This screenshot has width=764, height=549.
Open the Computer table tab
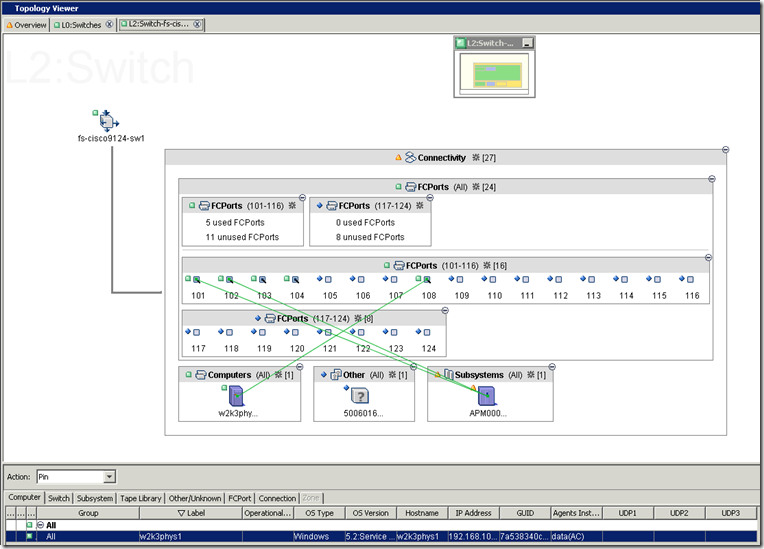24,497
